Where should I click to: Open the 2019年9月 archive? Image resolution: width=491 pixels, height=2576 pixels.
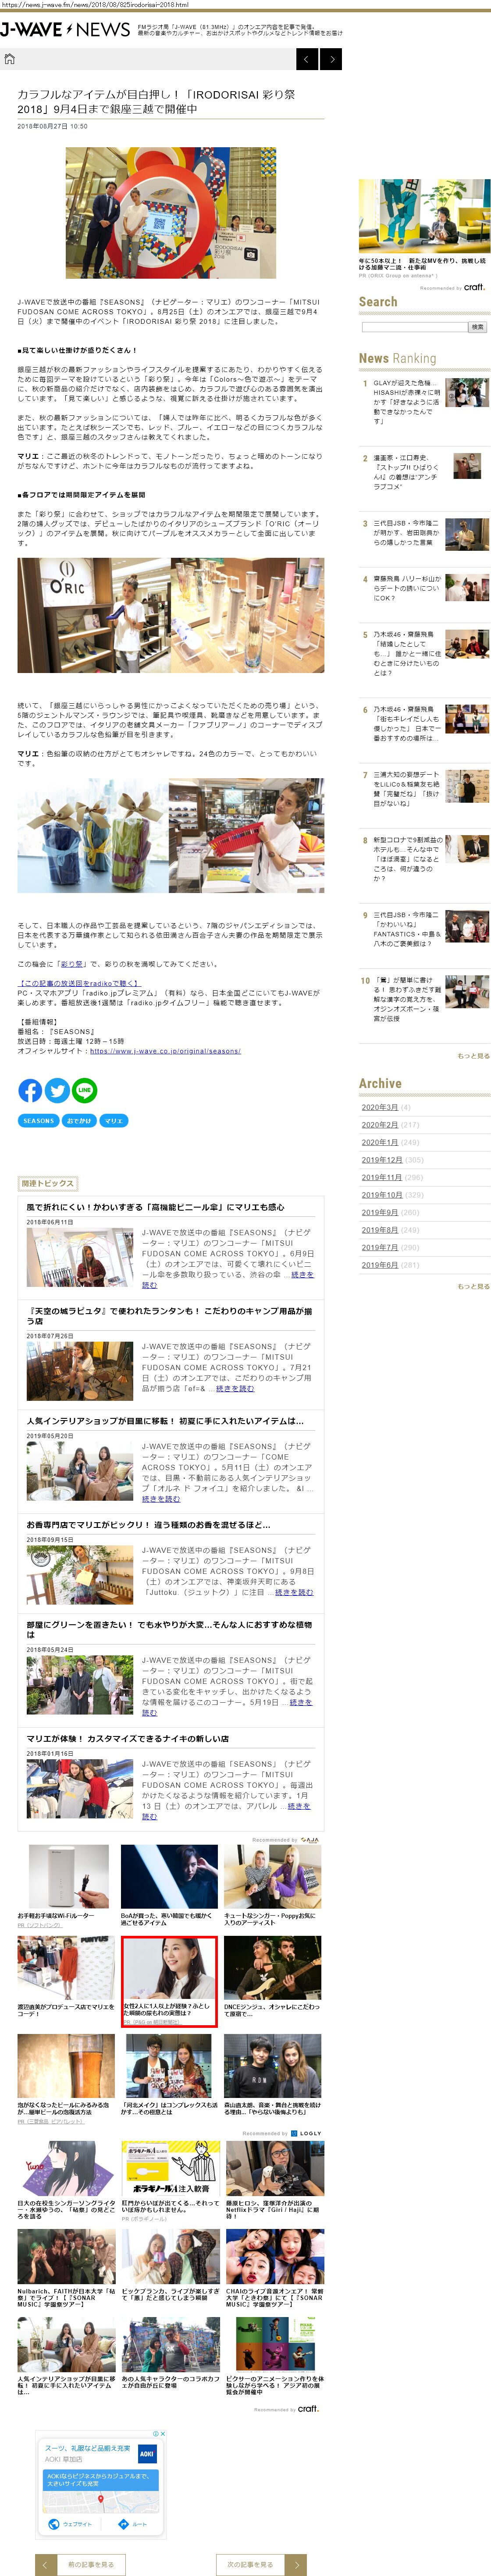[379, 1212]
